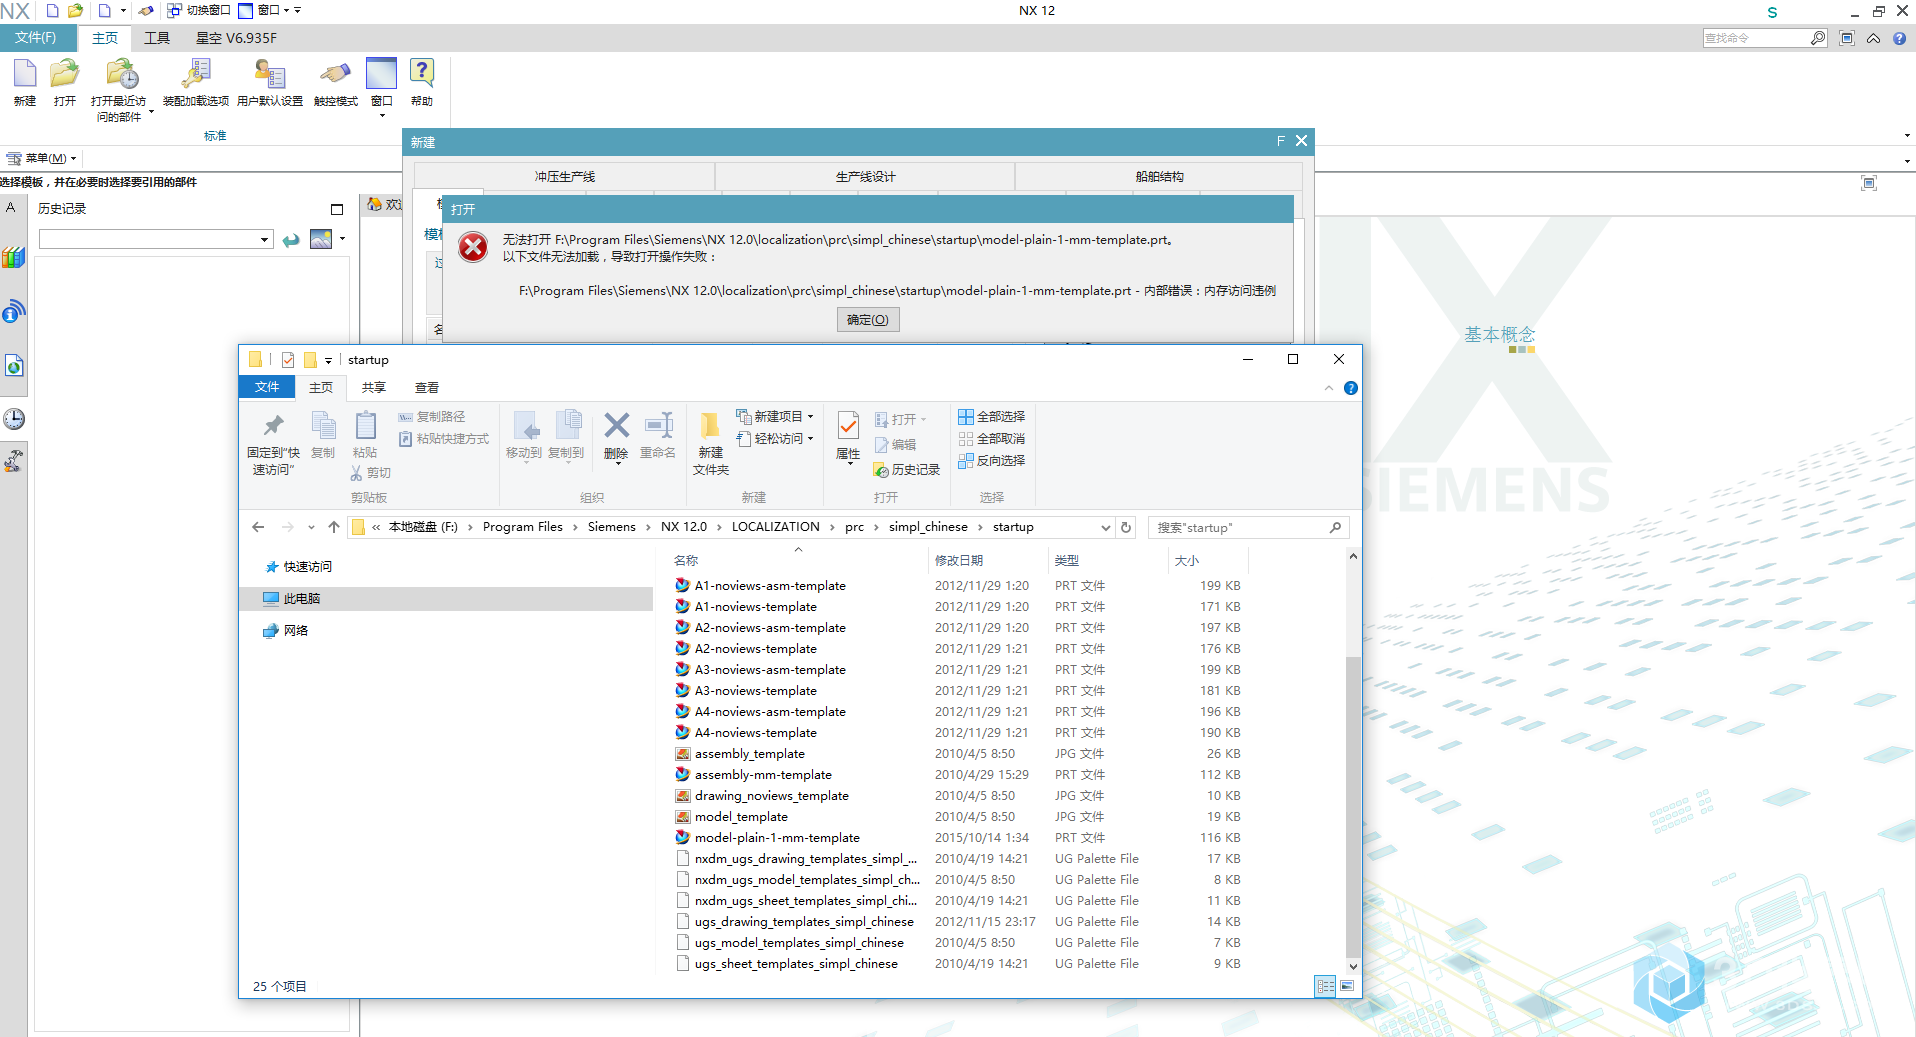This screenshot has width=1916, height=1037.
Task: Expand the Explorer quick access toolbar customize arrow
Action: point(328,360)
